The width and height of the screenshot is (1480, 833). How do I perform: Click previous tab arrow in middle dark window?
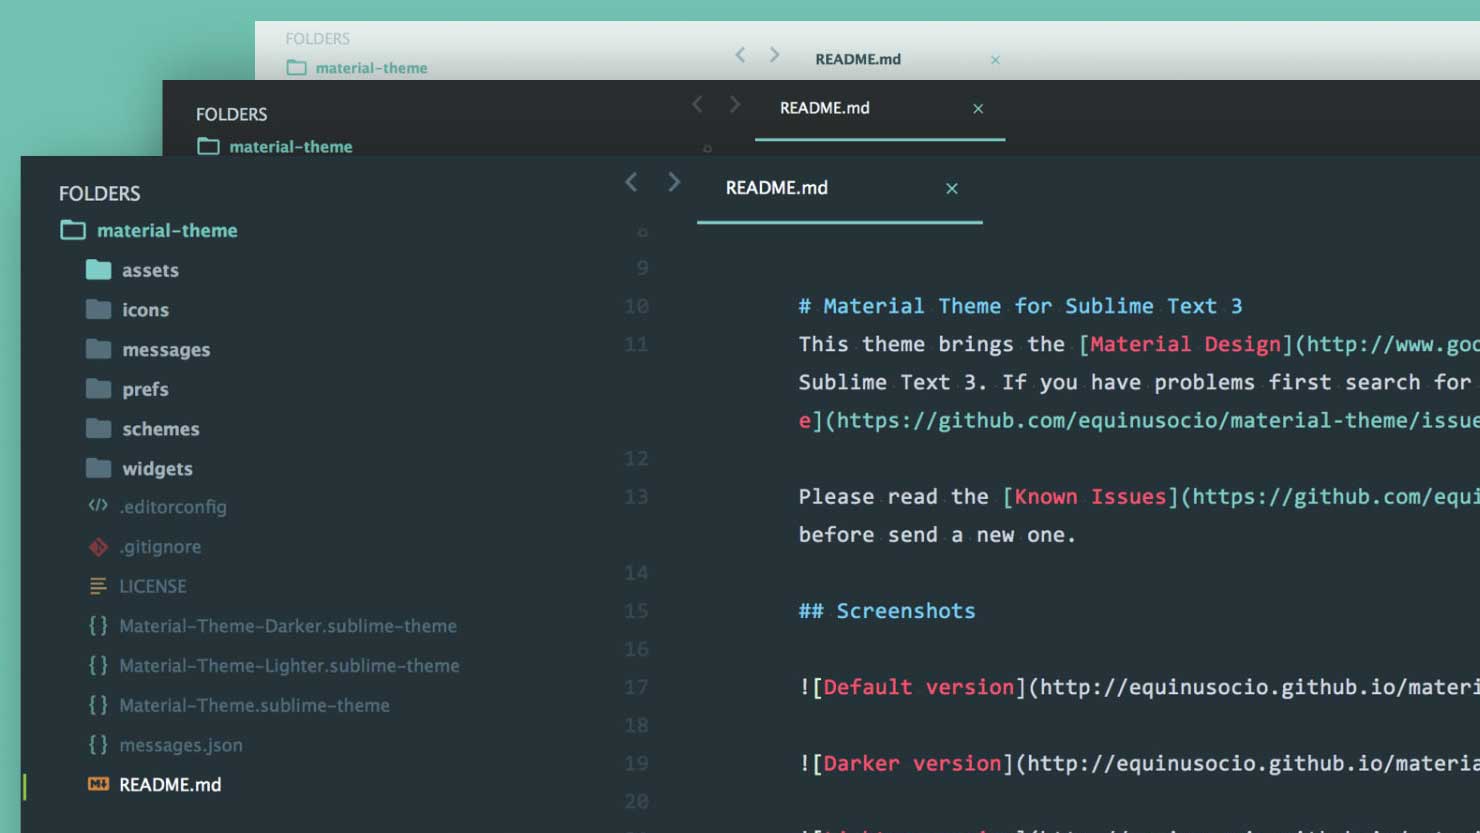[697, 104]
